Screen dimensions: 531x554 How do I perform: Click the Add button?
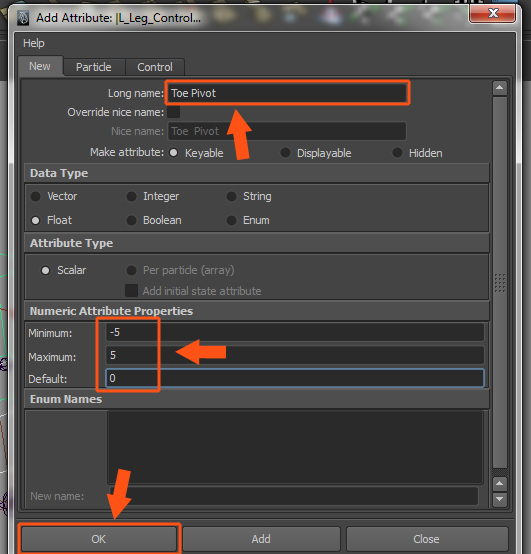261,539
